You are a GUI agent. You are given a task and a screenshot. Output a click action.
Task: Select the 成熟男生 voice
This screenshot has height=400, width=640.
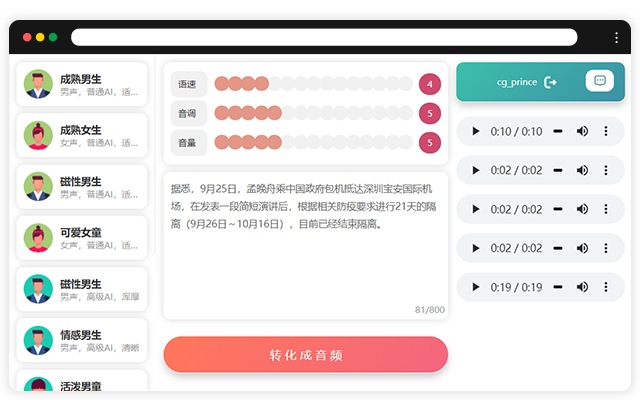click(x=82, y=84)
